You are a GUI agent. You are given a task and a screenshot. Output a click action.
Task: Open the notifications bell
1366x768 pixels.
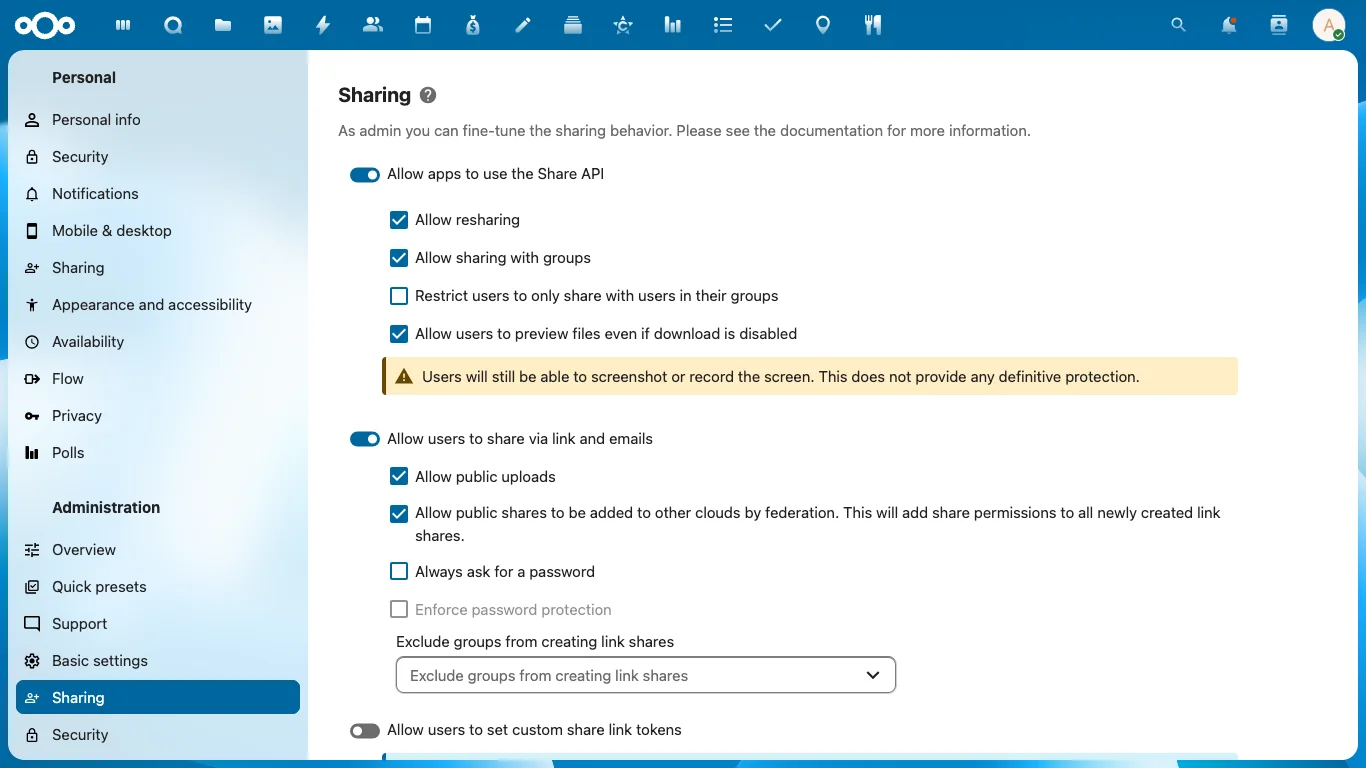tap(1229, 25)
